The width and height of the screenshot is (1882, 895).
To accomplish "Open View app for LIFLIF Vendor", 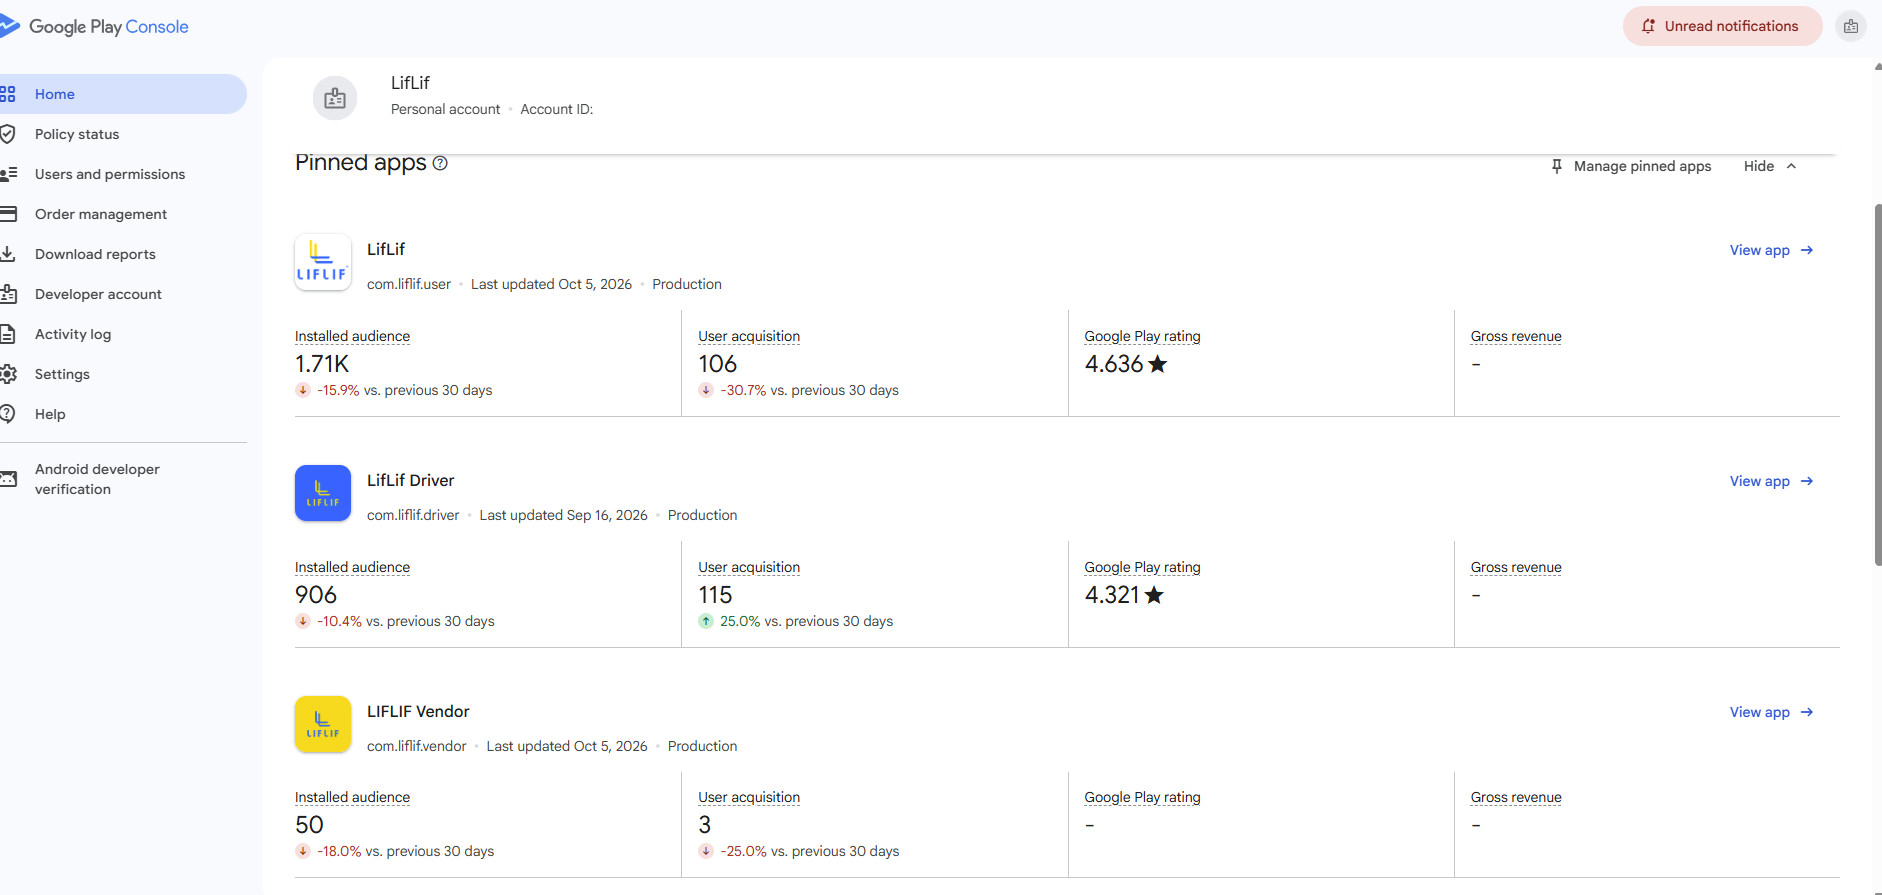I will [1771, 712].
